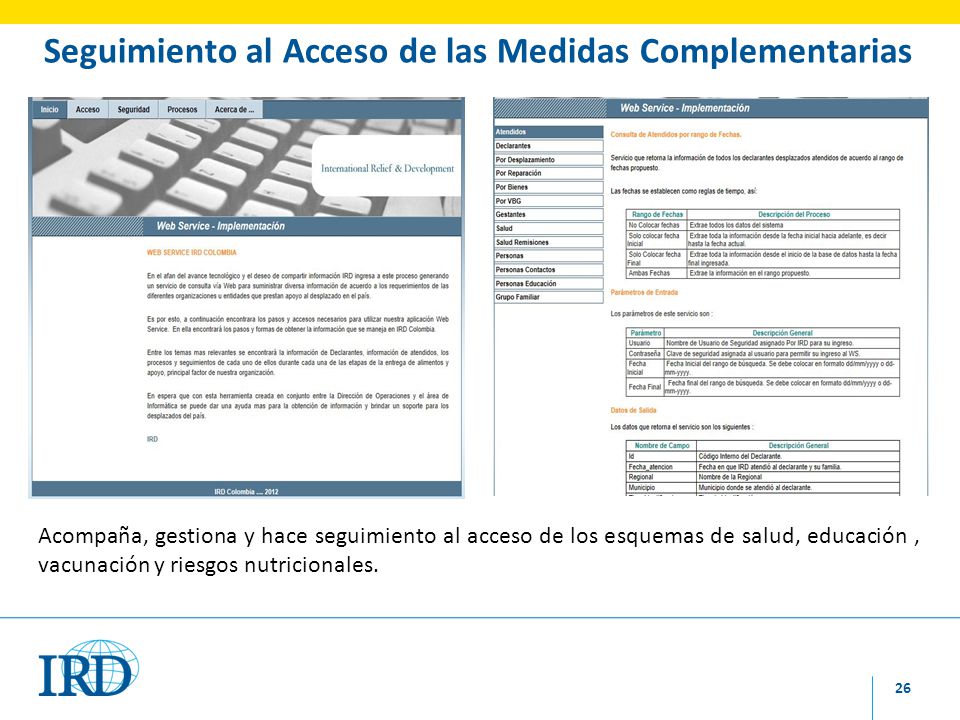Screen dimensions: 960x720
Task: Click the Regional field cell
Action: click(662, 477)
